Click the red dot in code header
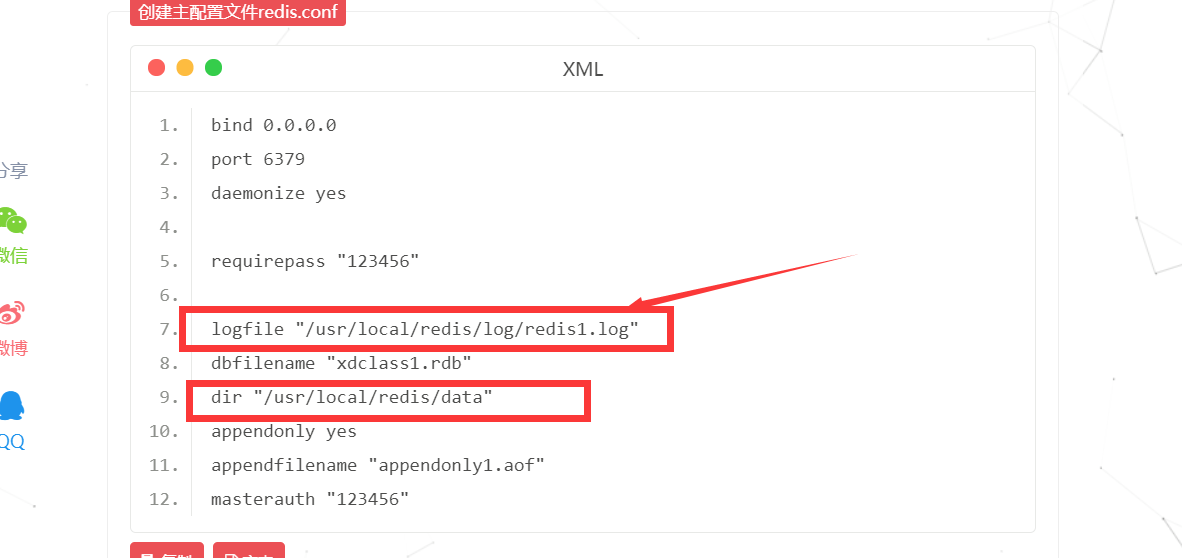The image size is (1182, 558). click(x=157, y=68)
